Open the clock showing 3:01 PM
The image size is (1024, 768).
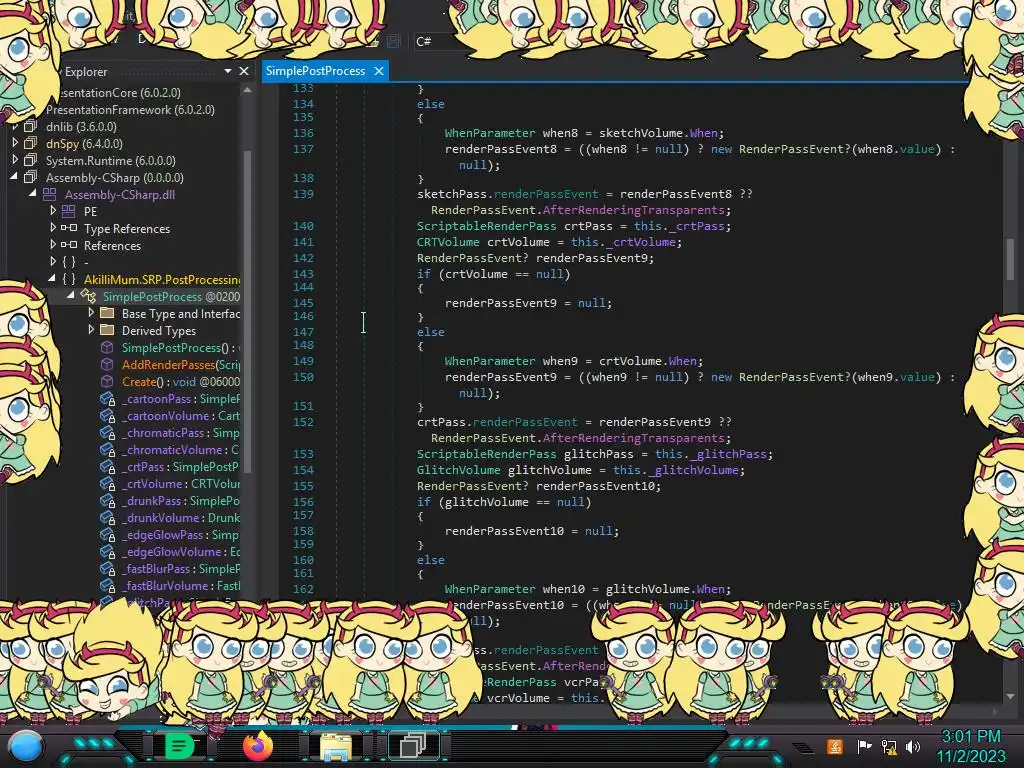coord(970,746)
